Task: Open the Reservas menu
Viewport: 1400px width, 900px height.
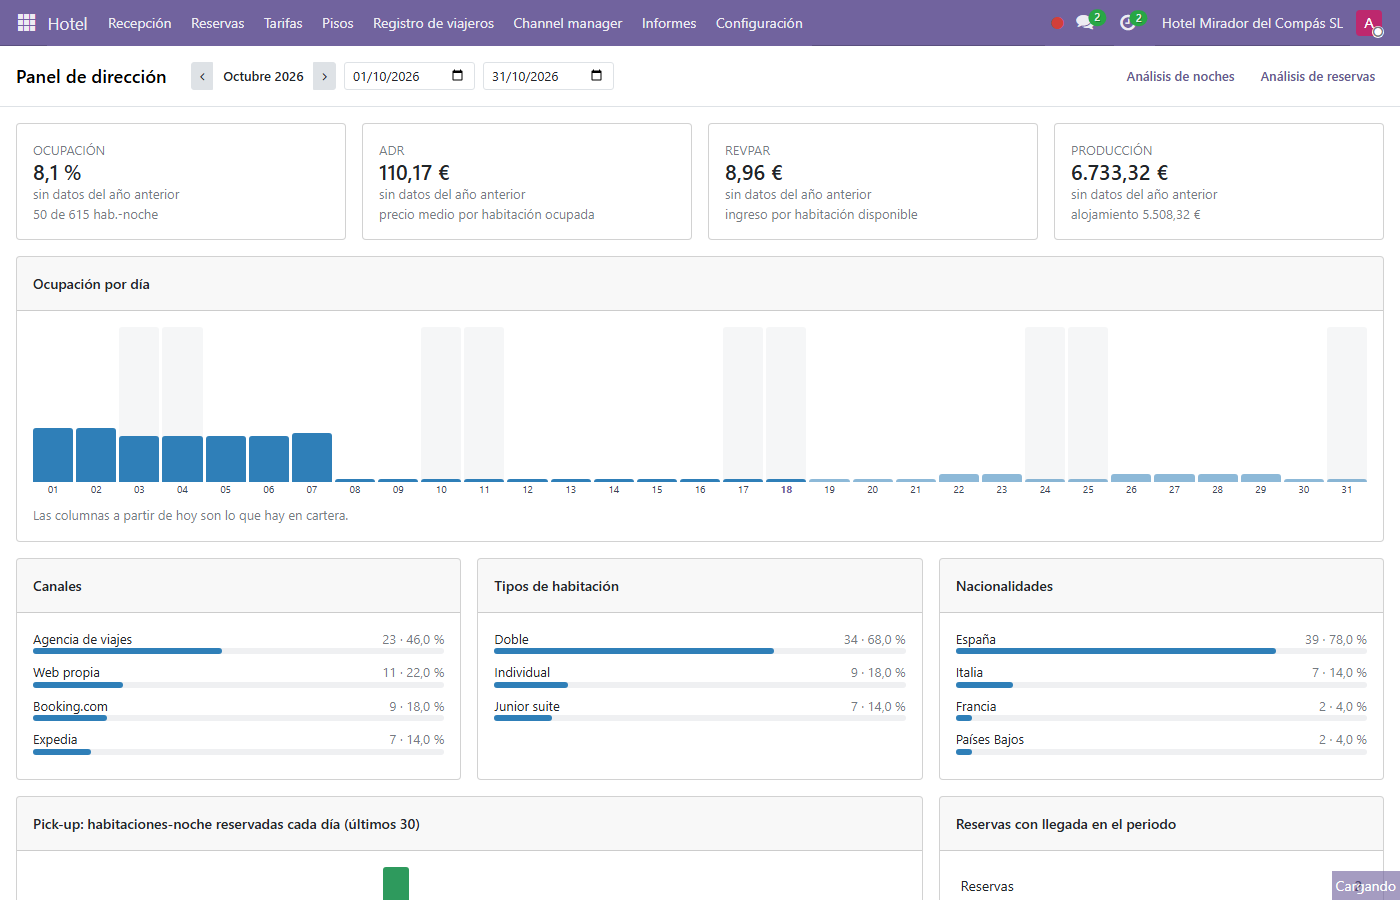Action: [x=218, y=23]
